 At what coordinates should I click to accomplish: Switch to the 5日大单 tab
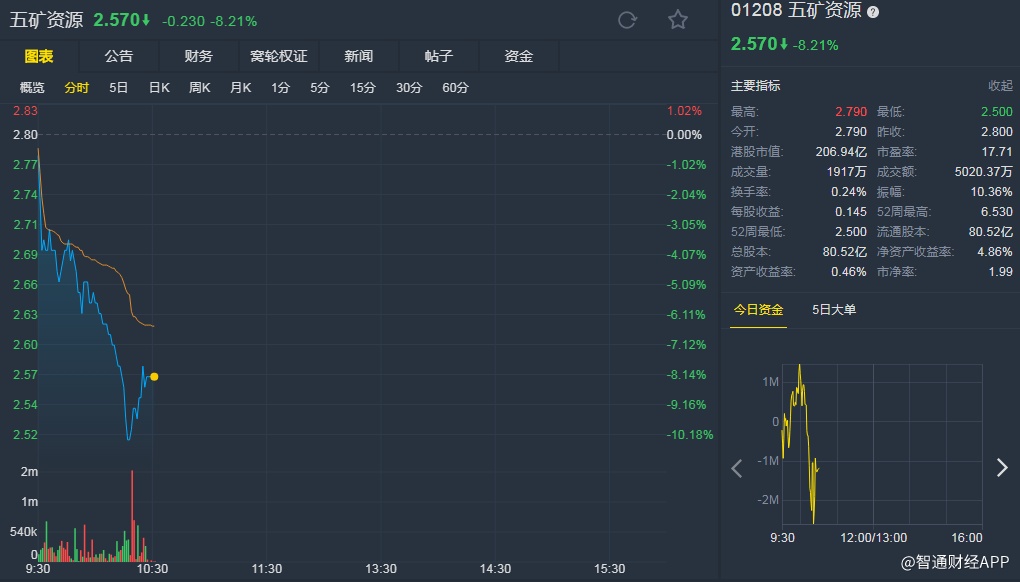coord(834,310)
